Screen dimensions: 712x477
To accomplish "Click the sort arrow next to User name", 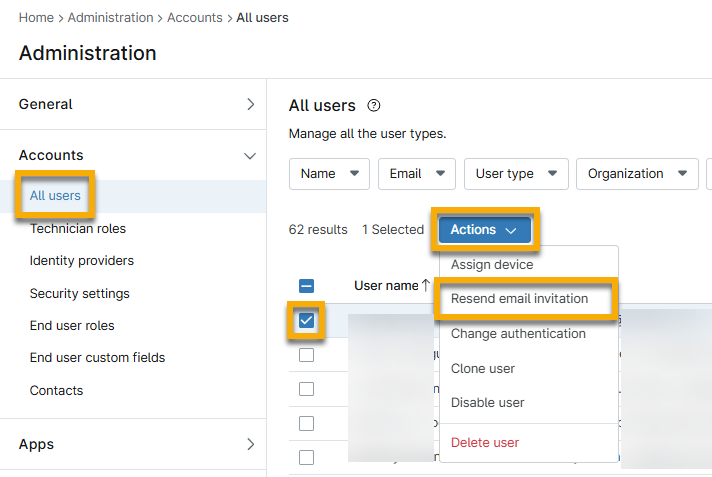I will pos(426,285).
